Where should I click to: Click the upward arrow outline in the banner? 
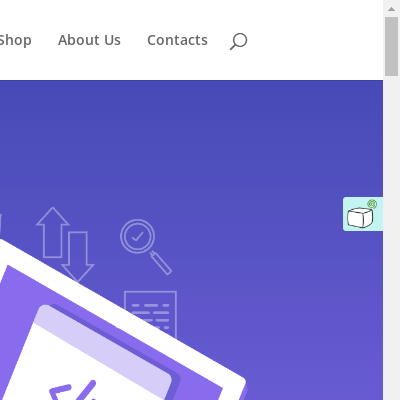point(53,232)
